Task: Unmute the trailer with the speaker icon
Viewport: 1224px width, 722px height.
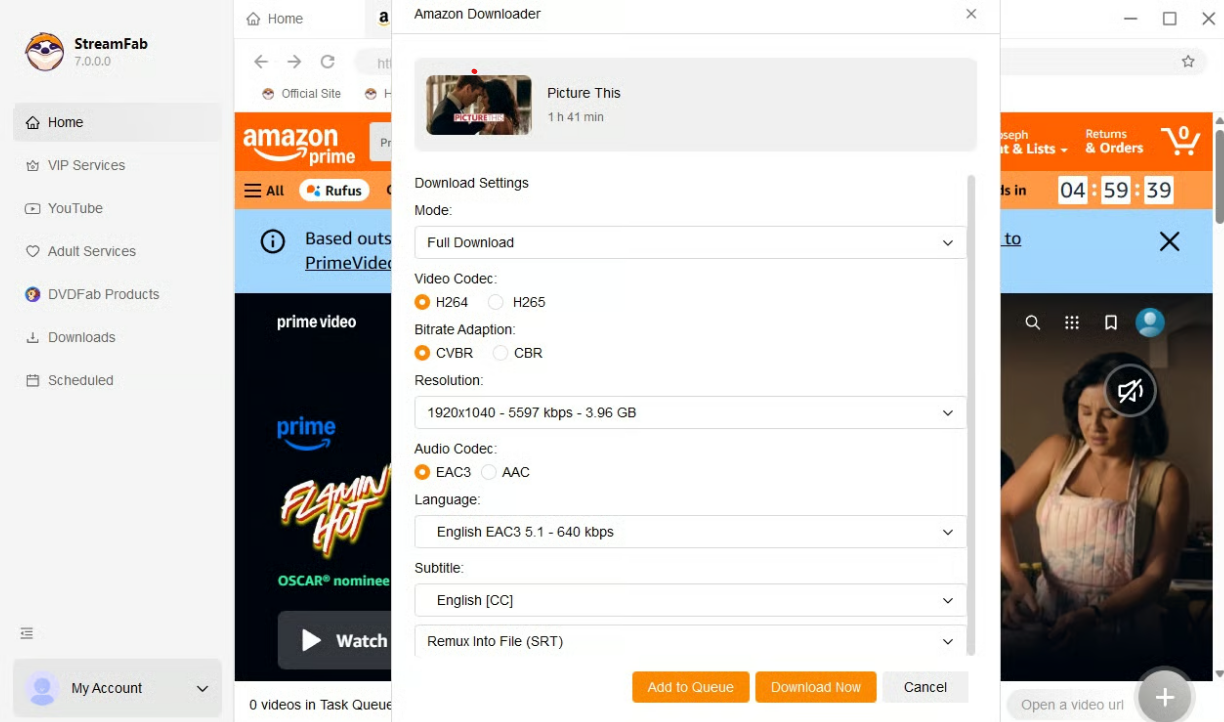Action: coord(1130,391)
